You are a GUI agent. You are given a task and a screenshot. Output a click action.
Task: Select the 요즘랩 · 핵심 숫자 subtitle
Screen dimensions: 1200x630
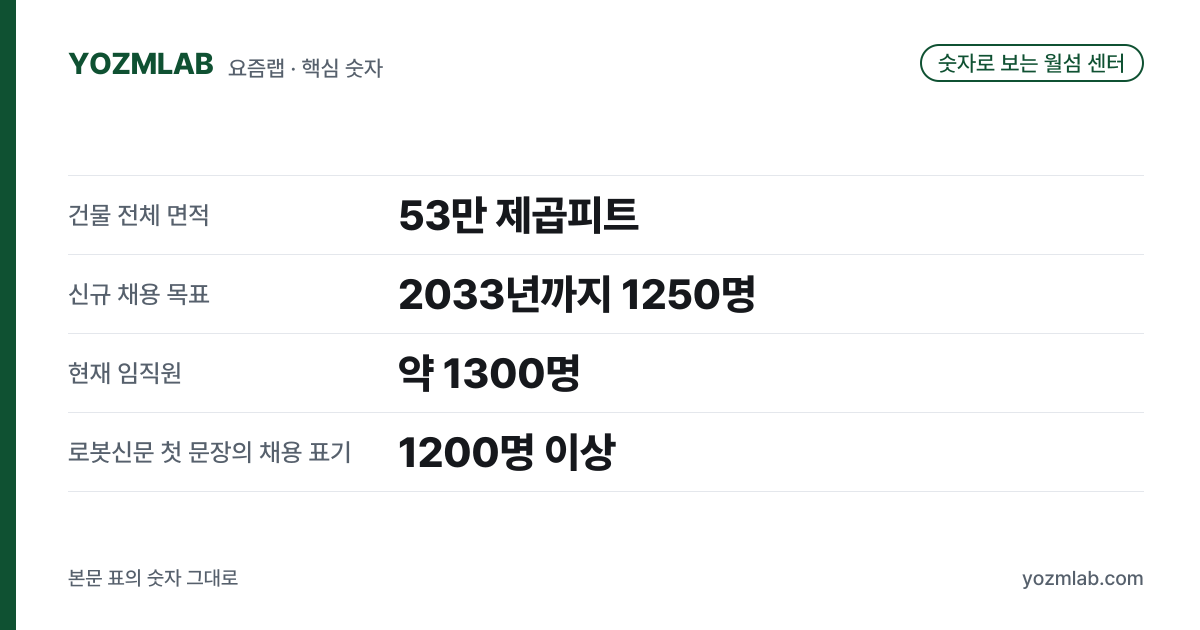point(305,68)
